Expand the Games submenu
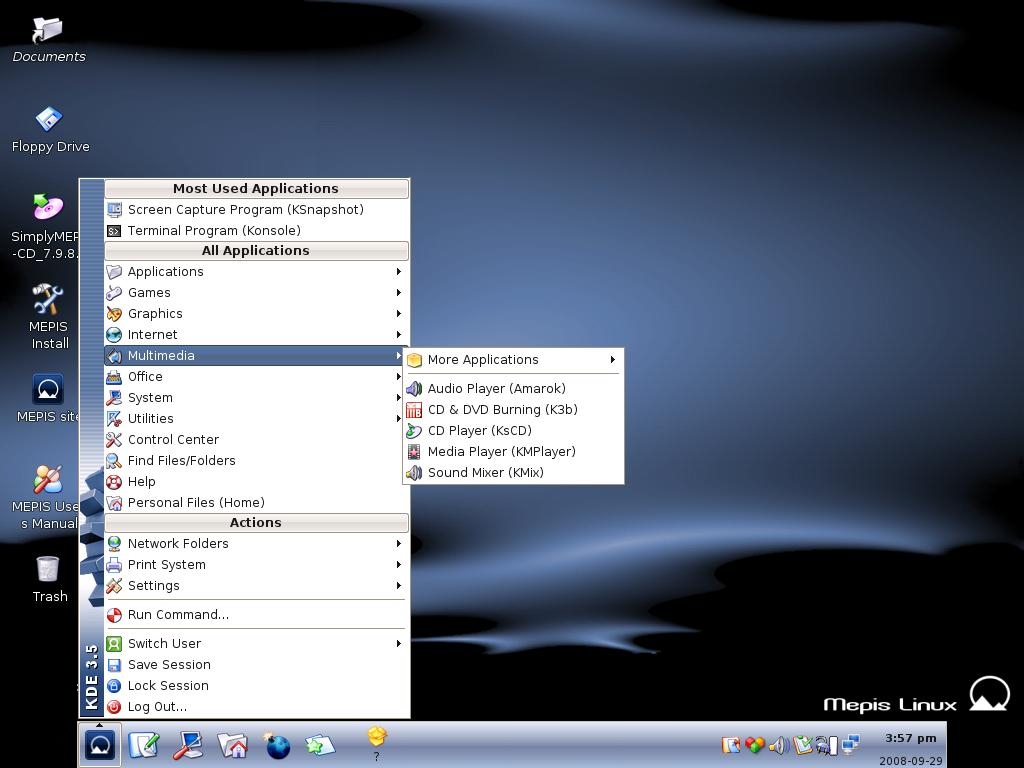 257,293
